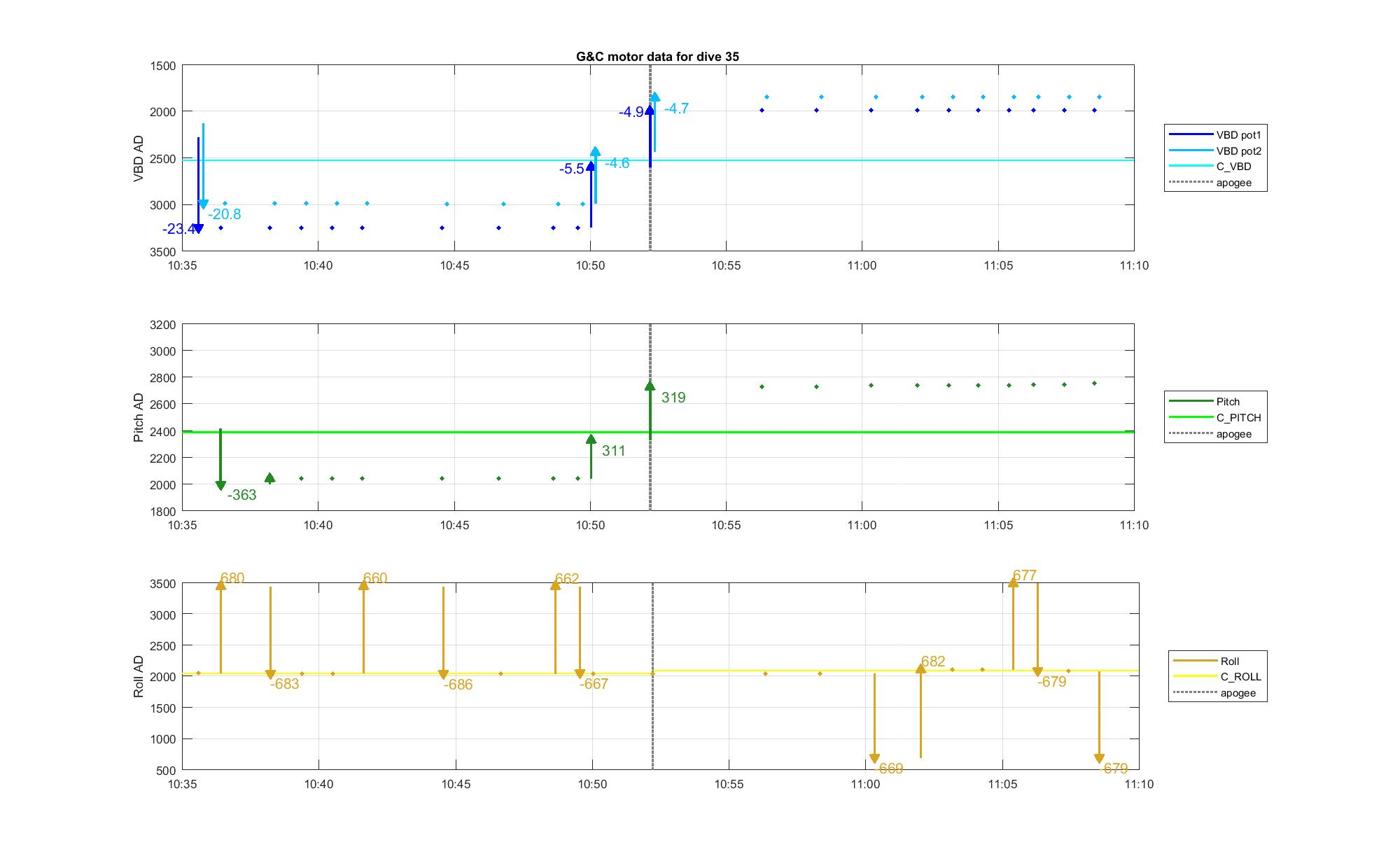Click the '-23.4' VBD data label
The width and height of the screenshot is (1400, 866).
coord(178,230)
